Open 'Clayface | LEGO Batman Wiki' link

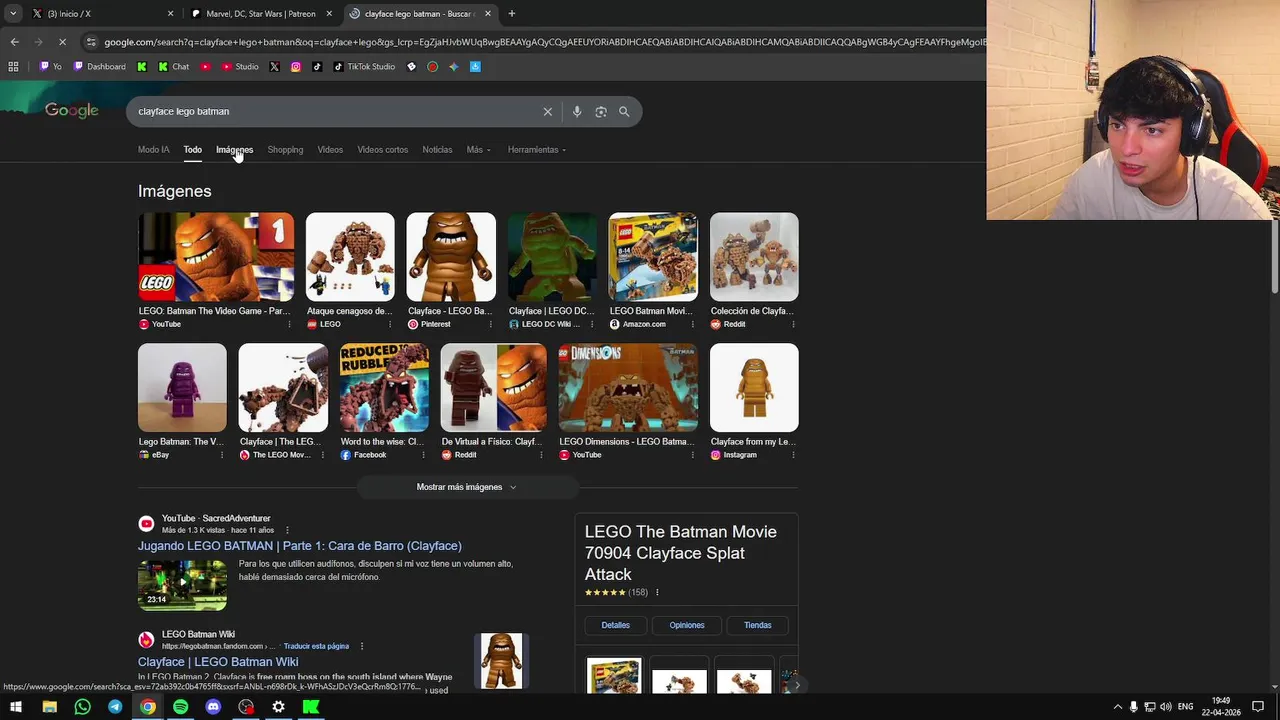point(218,662)
